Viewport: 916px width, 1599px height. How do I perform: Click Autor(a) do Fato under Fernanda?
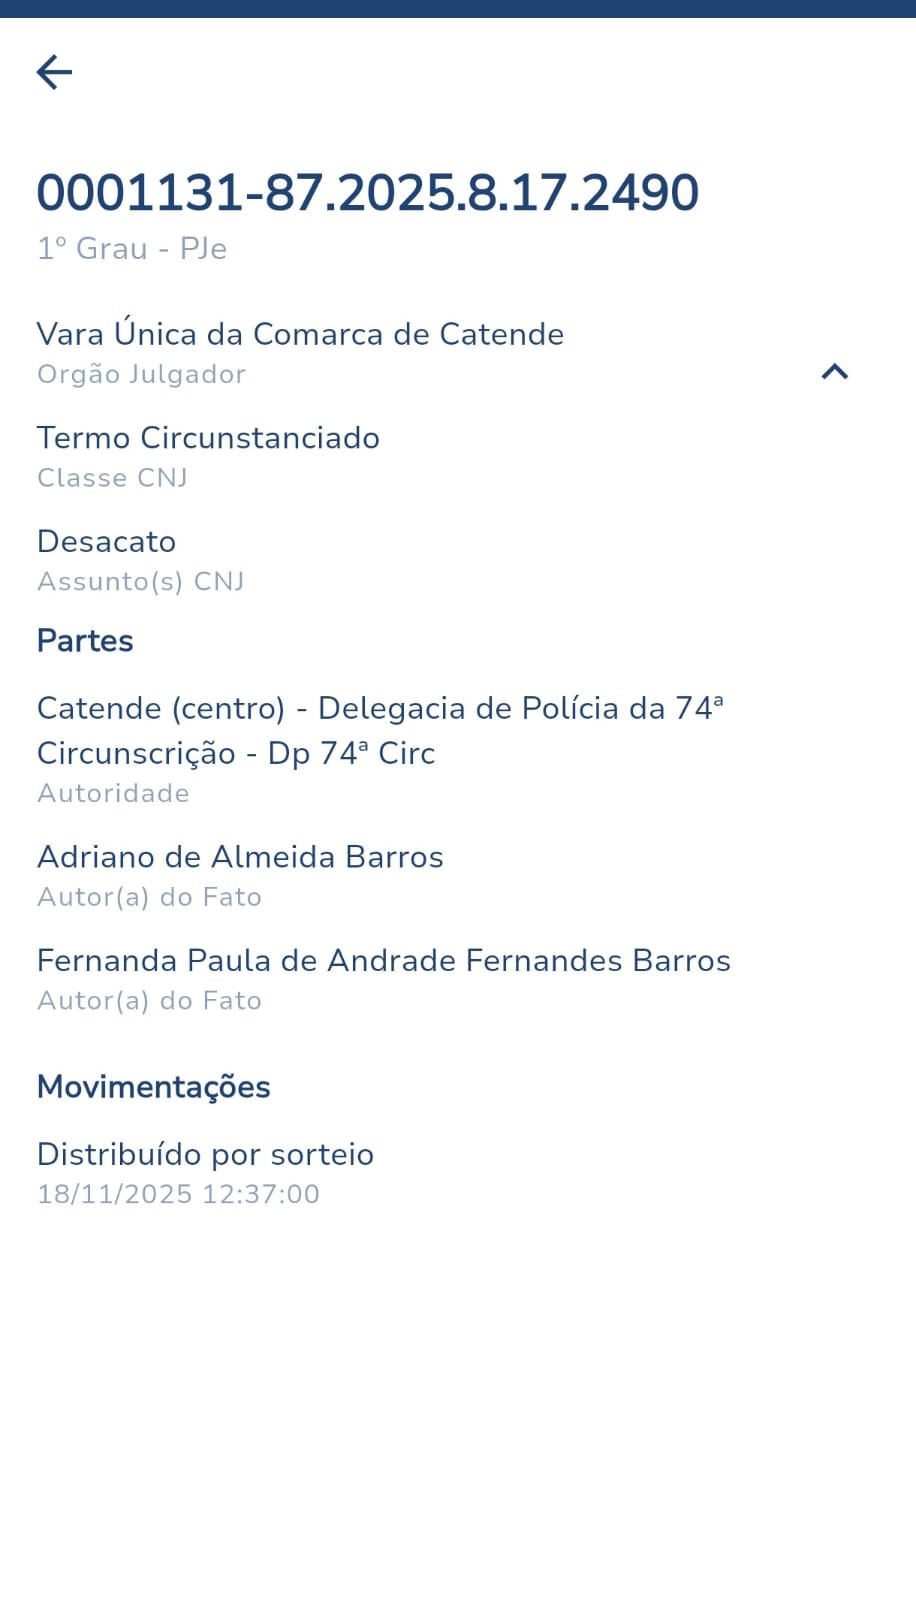[x=149, y=1001]
